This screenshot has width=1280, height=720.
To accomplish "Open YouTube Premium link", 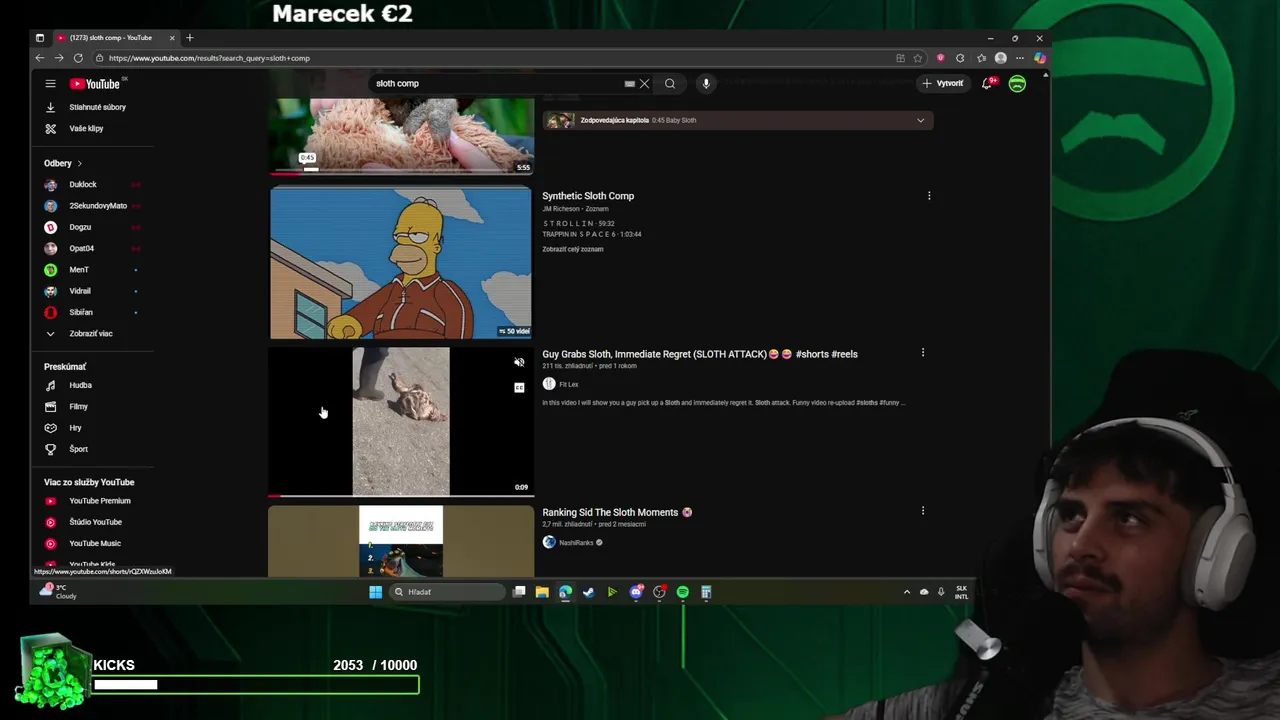I will click(99, 501).
